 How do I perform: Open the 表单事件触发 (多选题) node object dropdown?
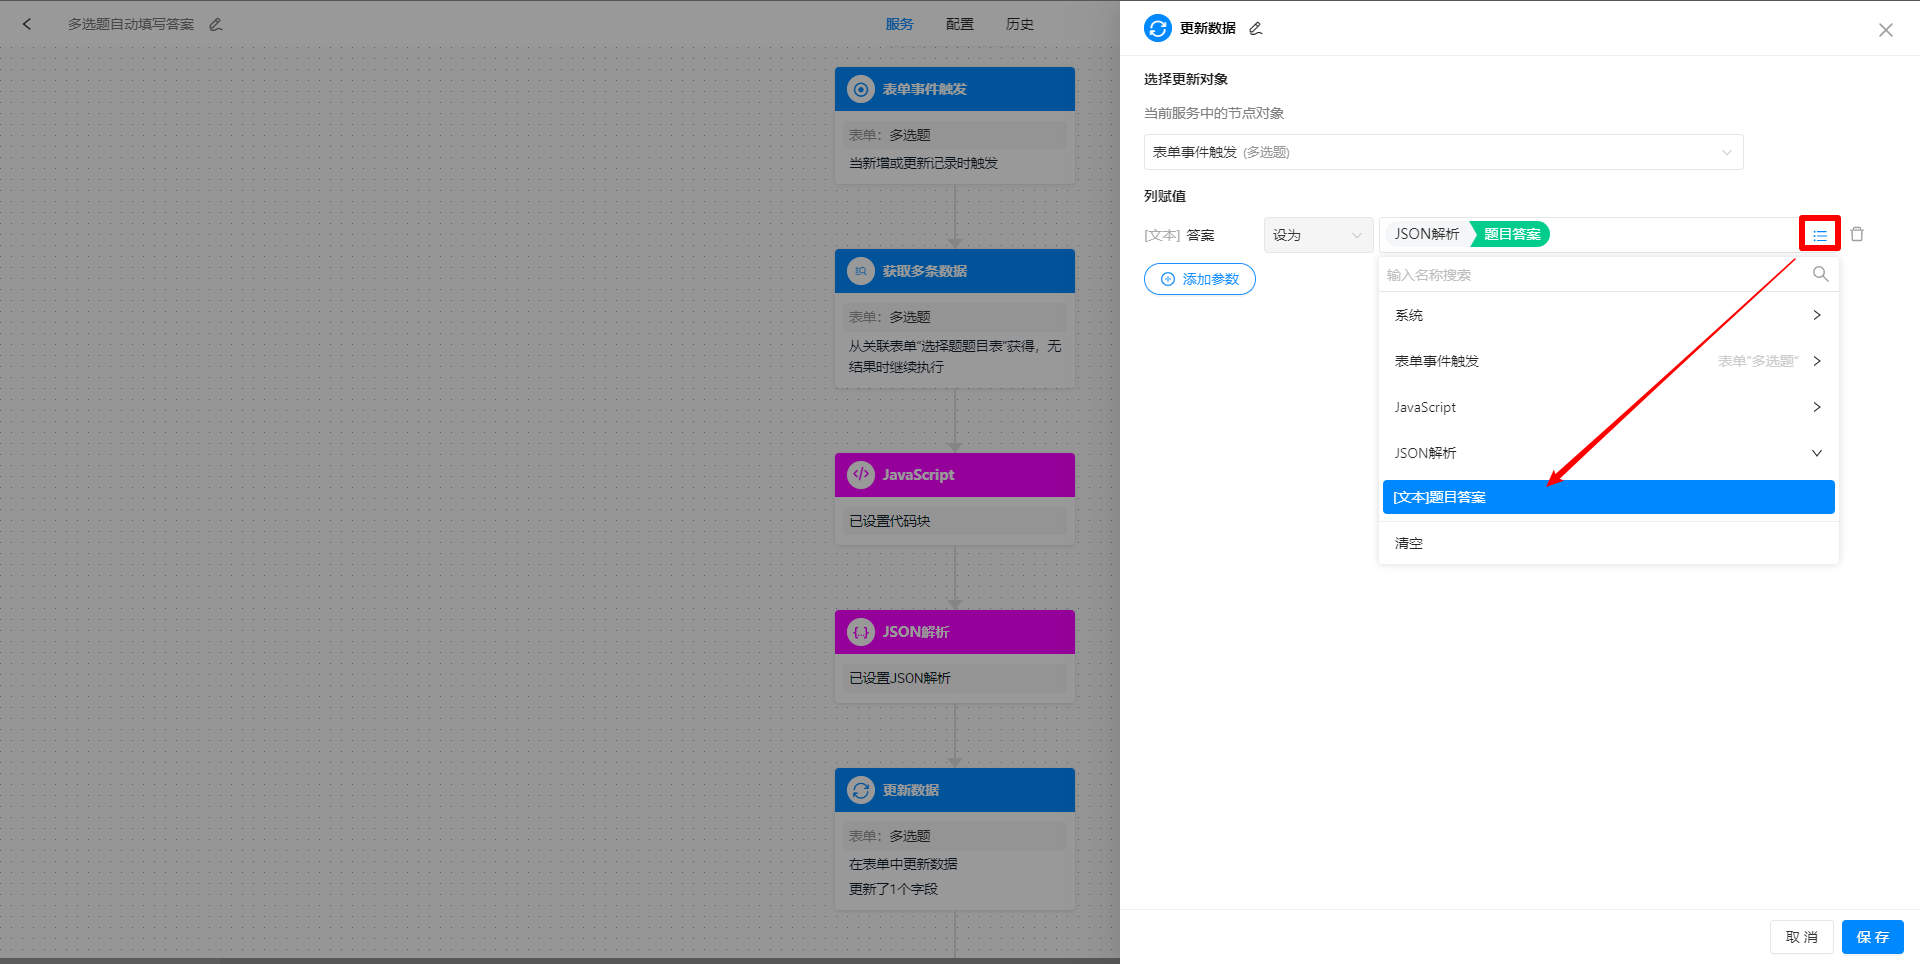tap(1443, 151)
